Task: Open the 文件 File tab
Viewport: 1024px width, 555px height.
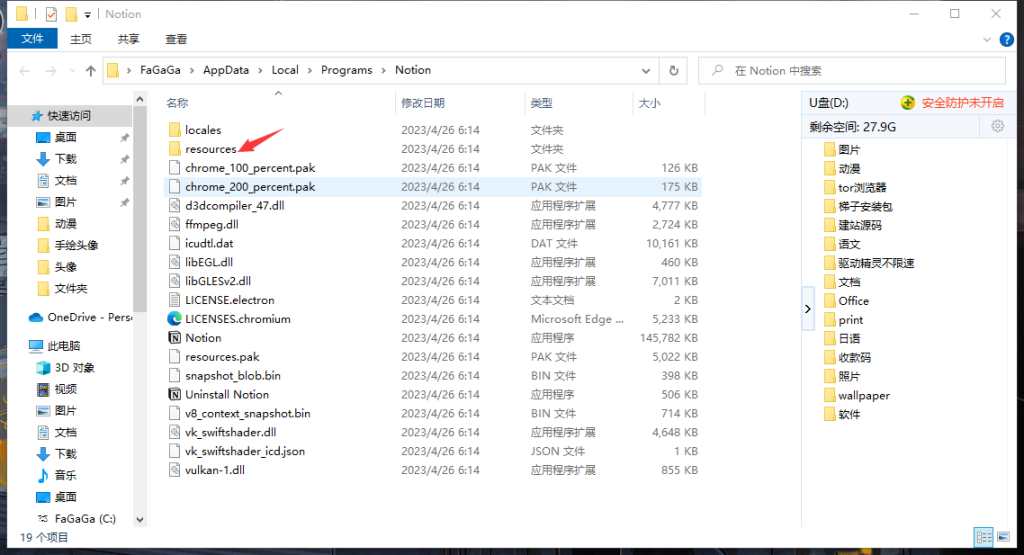Action: click(32, 39)
